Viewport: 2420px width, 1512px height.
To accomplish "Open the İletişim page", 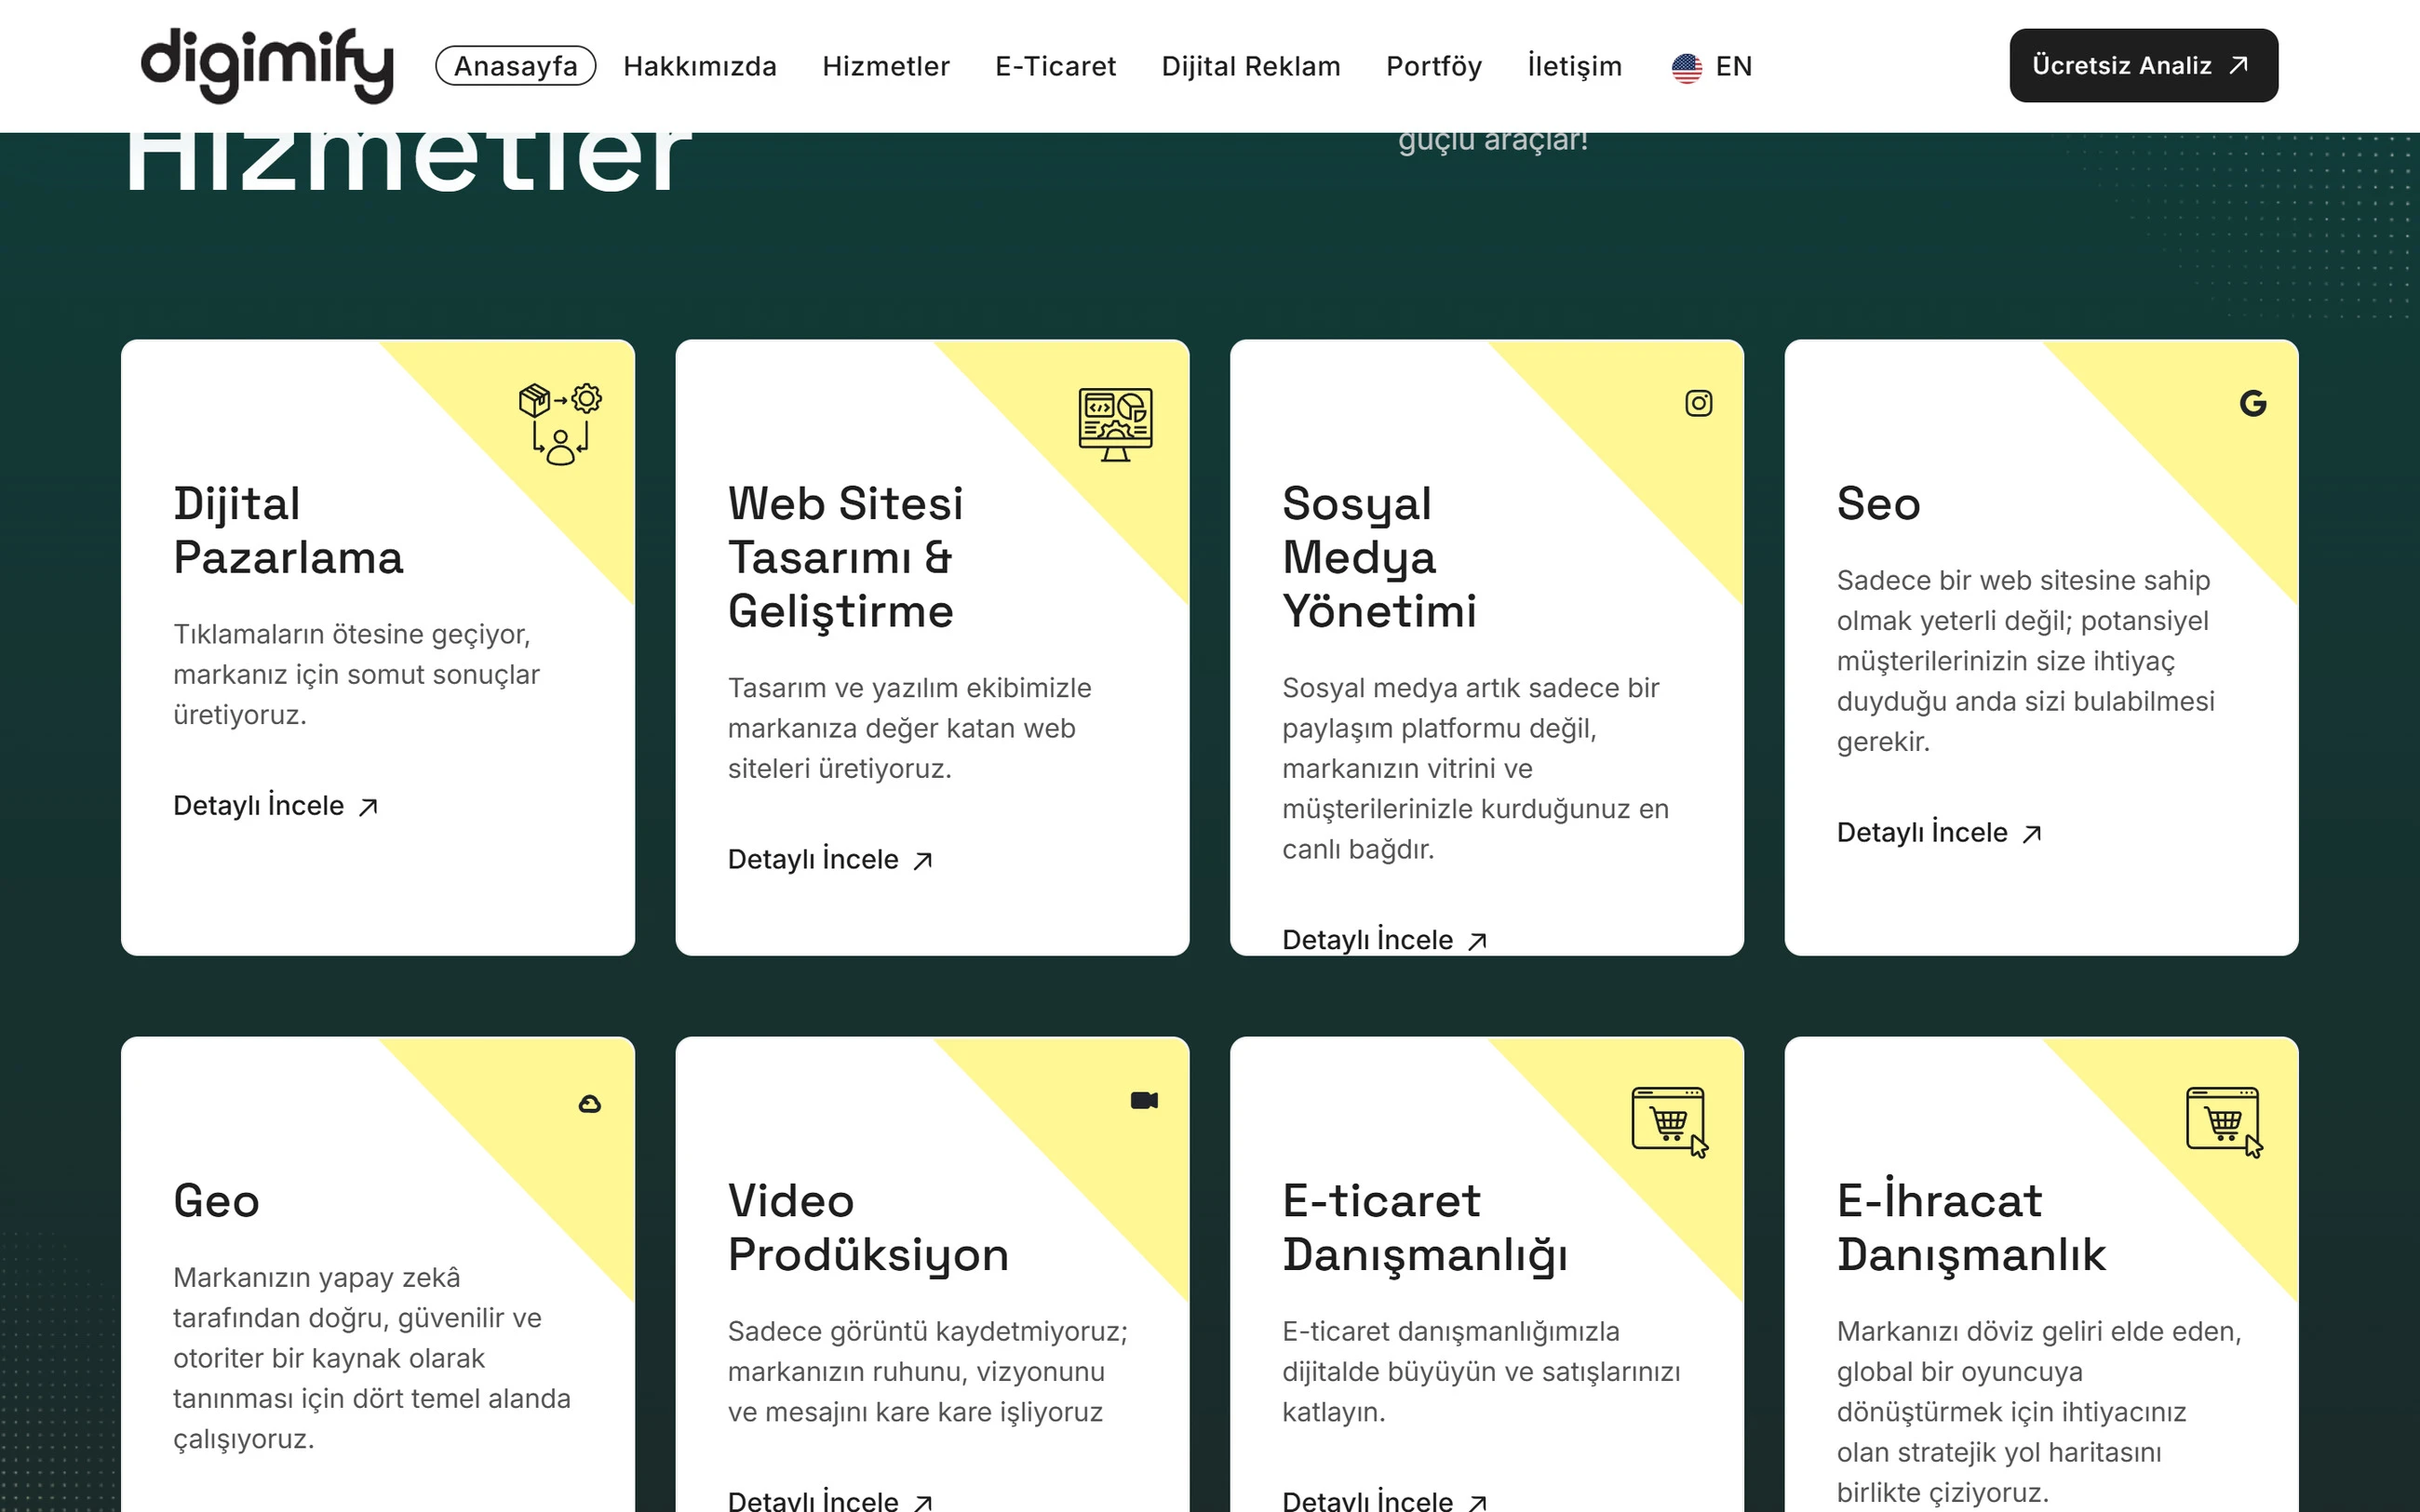I will tap(1574, 66).
